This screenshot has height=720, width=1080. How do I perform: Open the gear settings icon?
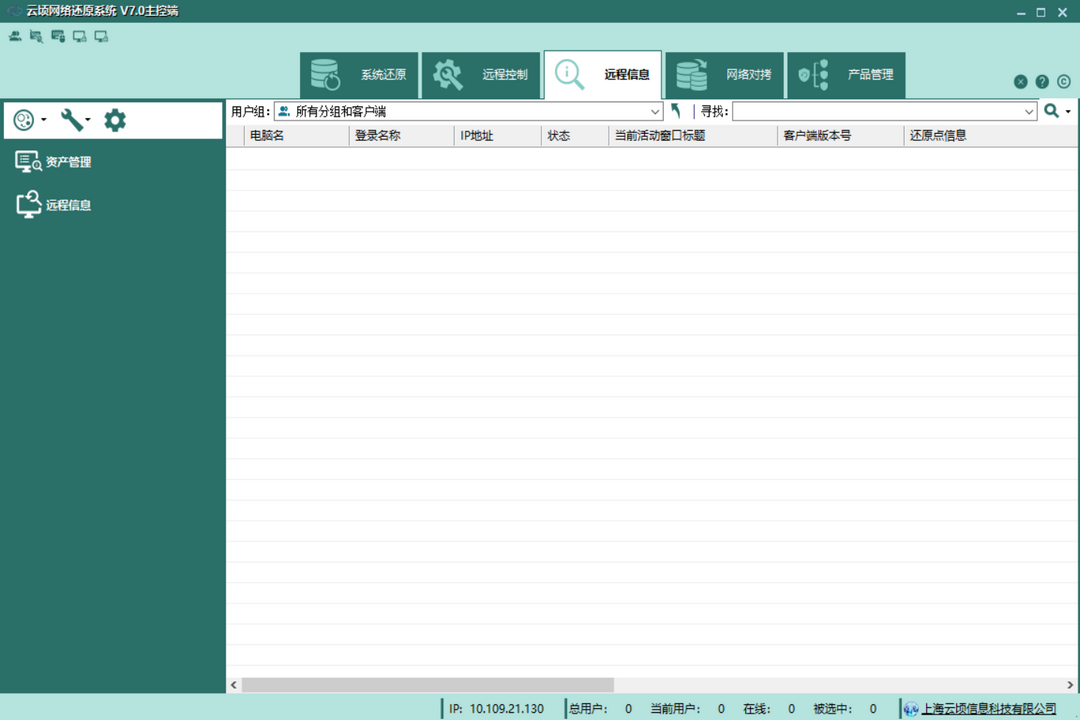(114, 119)
